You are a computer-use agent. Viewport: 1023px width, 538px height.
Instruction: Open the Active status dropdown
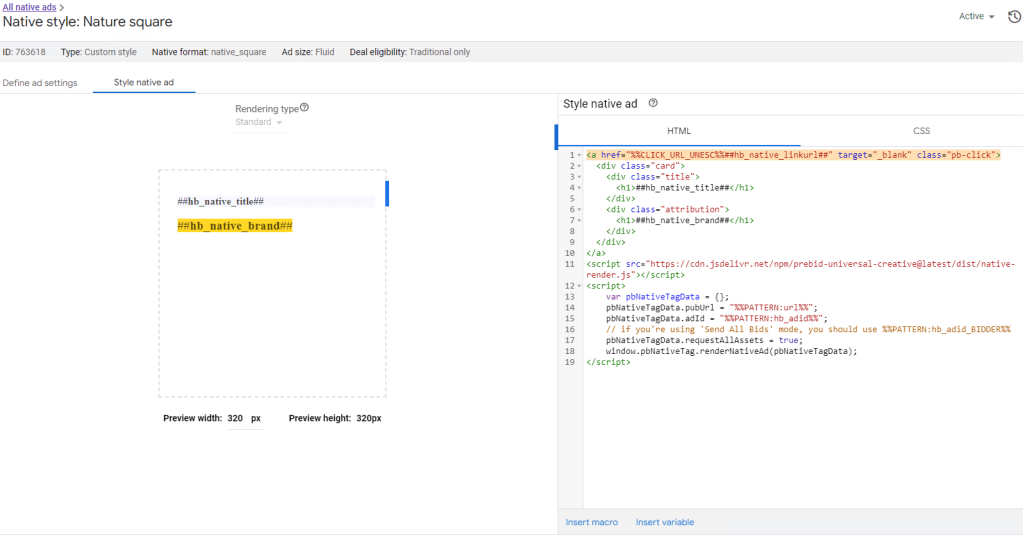[x=976, y=17]
